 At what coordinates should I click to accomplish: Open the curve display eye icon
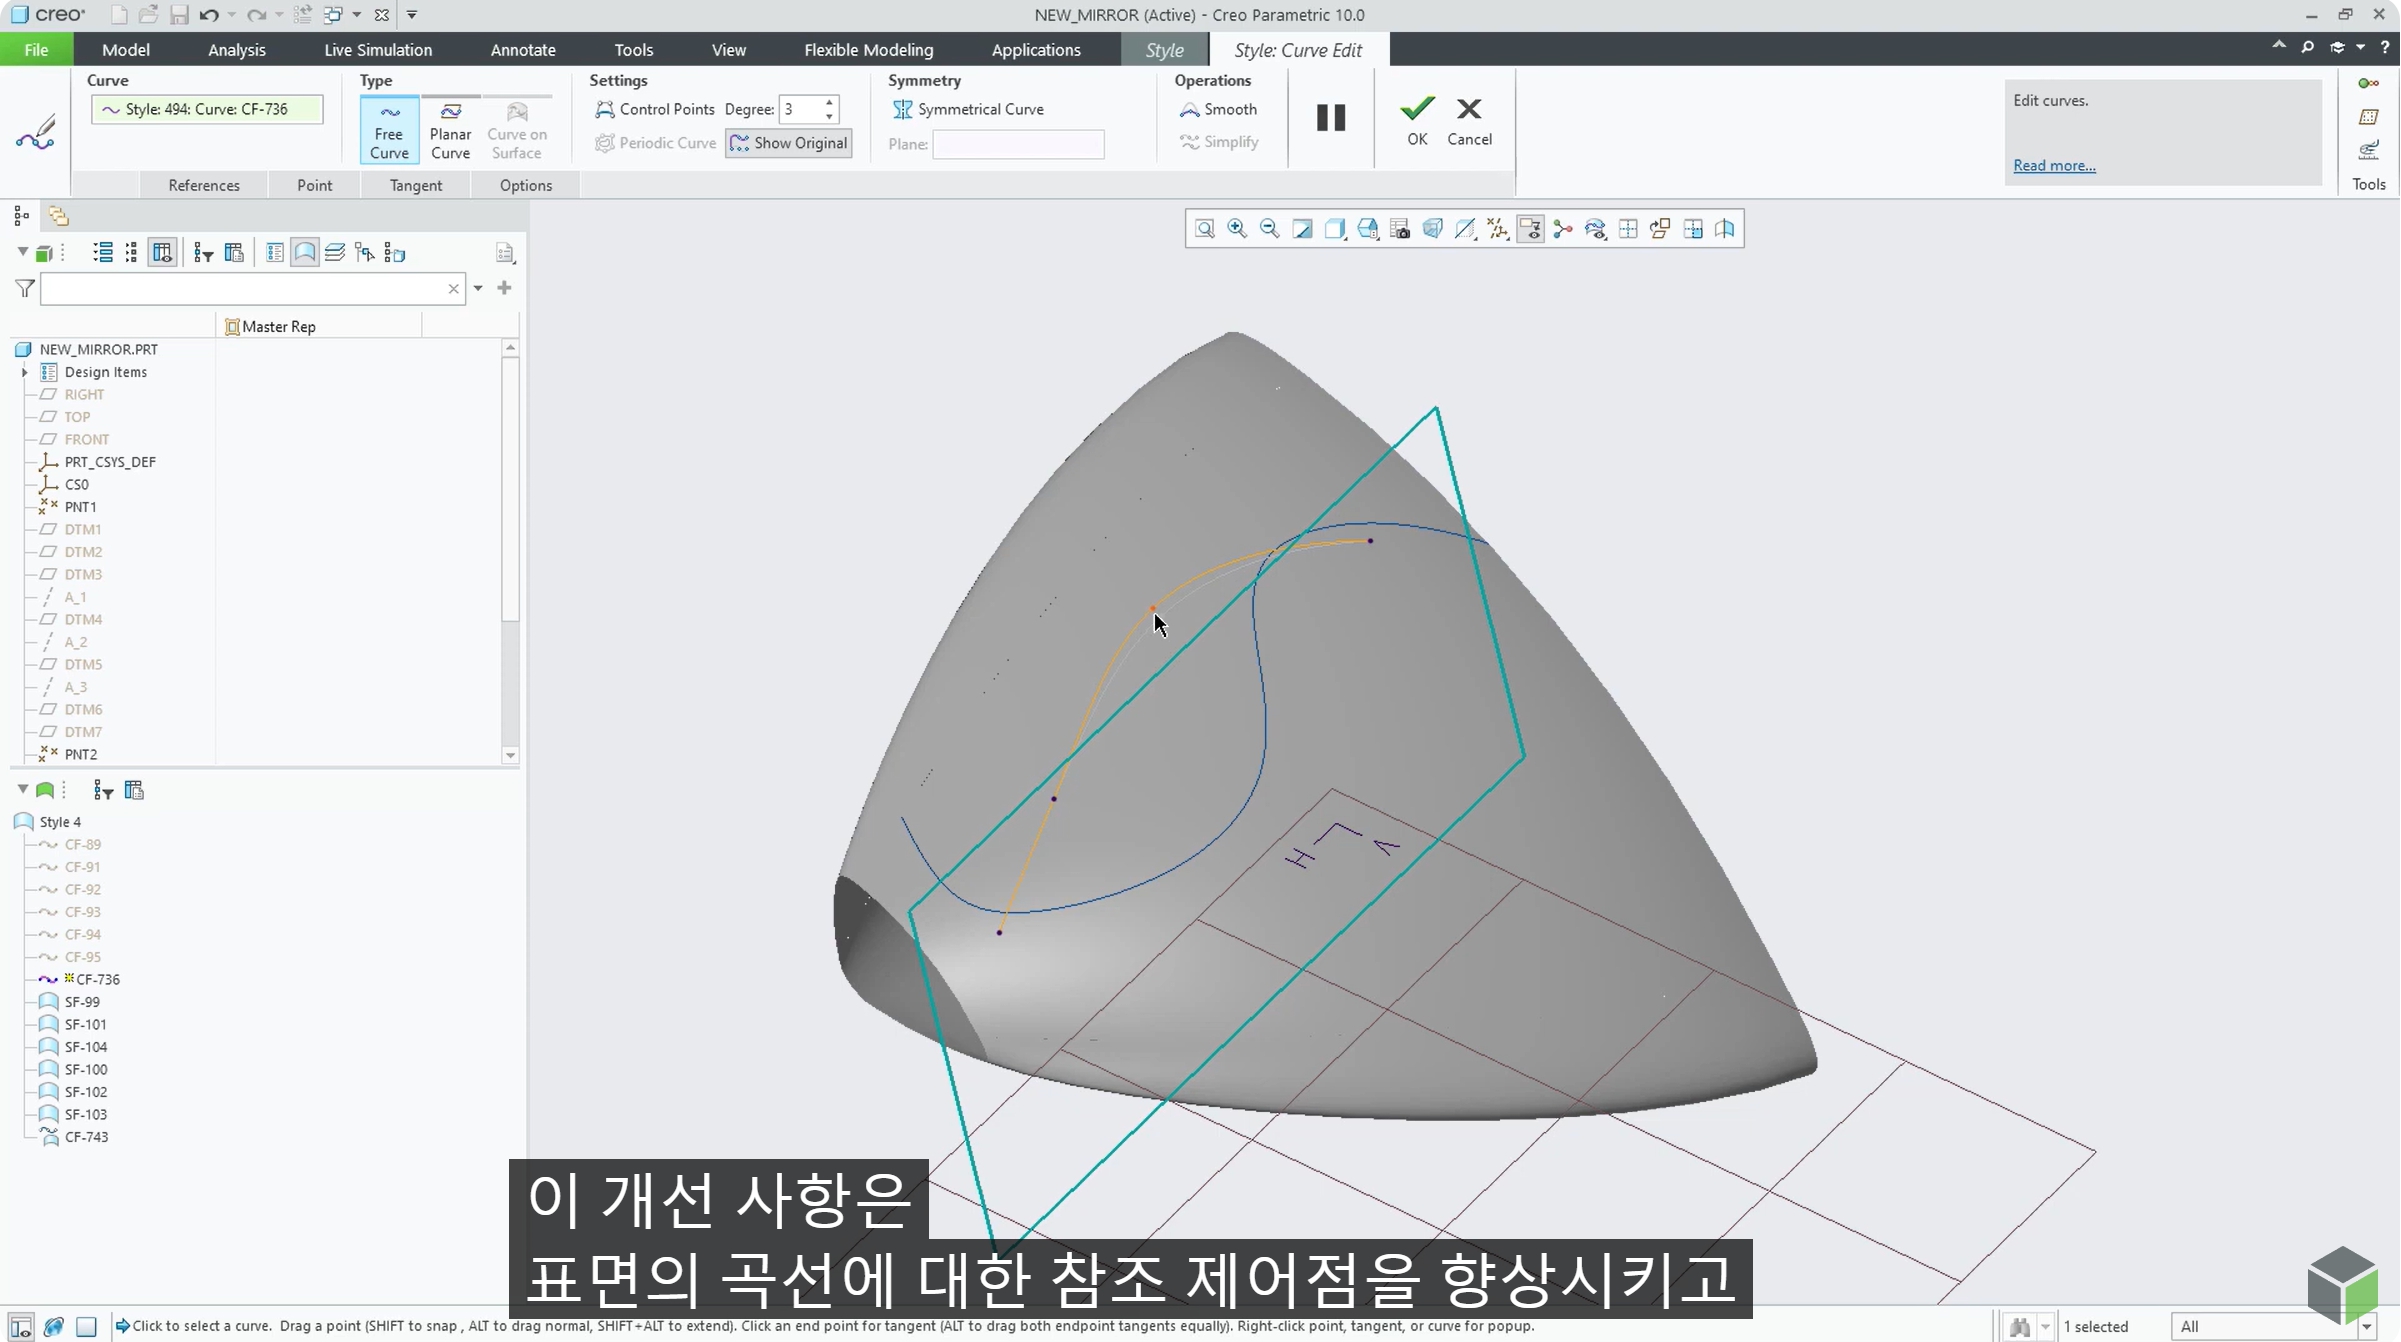1596,229
